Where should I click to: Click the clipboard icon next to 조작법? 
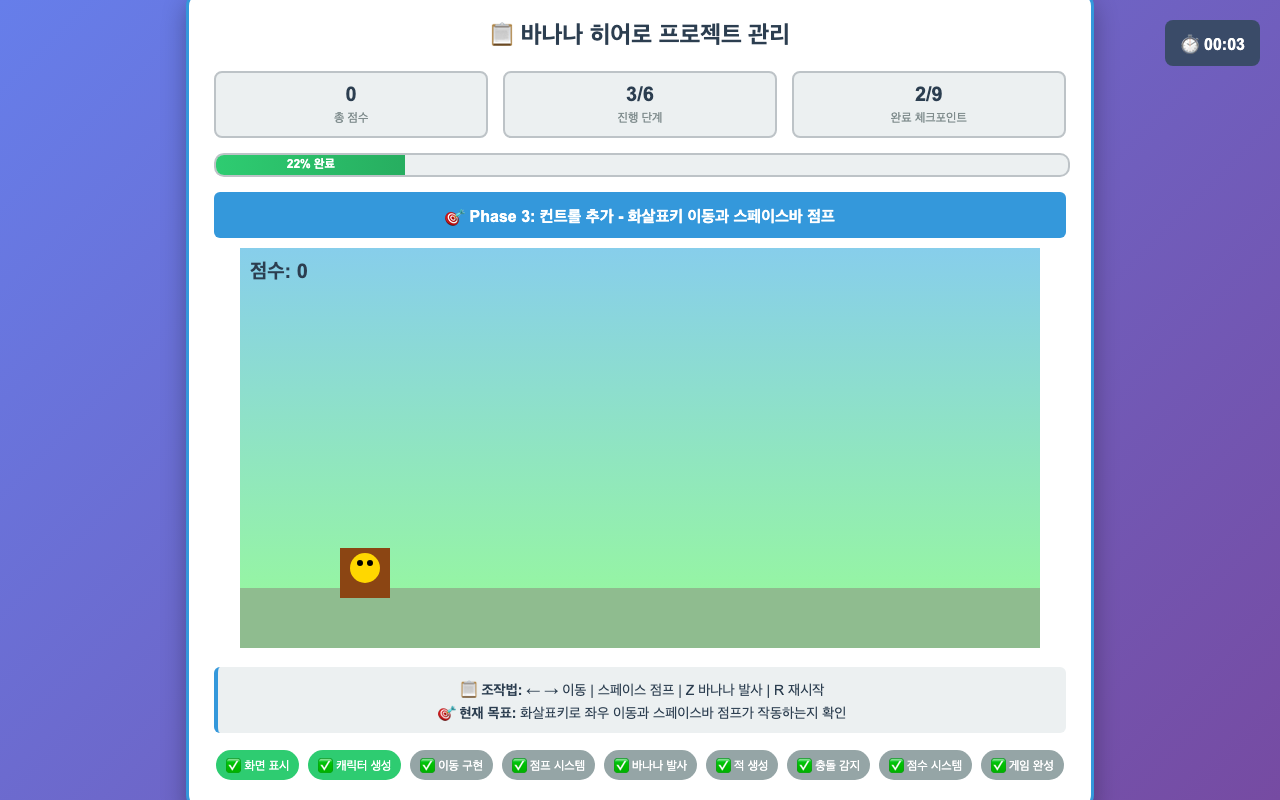click(x=469, y=689)
